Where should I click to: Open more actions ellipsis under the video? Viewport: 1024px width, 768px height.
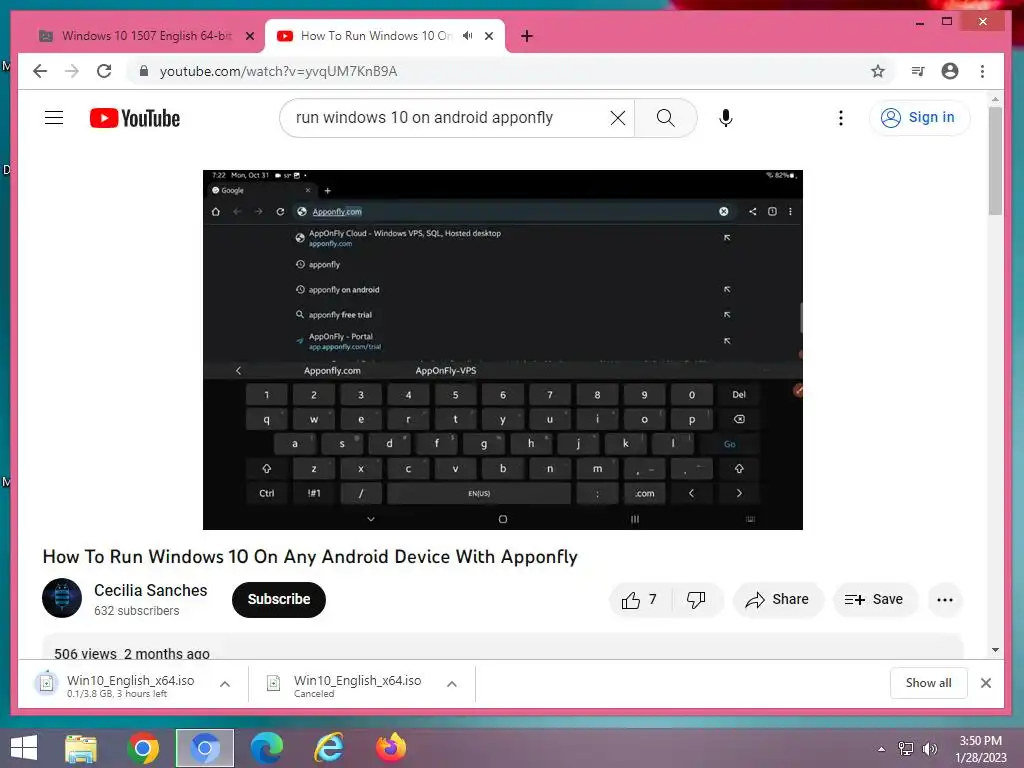pyautogui.click(x=945, y=600)
